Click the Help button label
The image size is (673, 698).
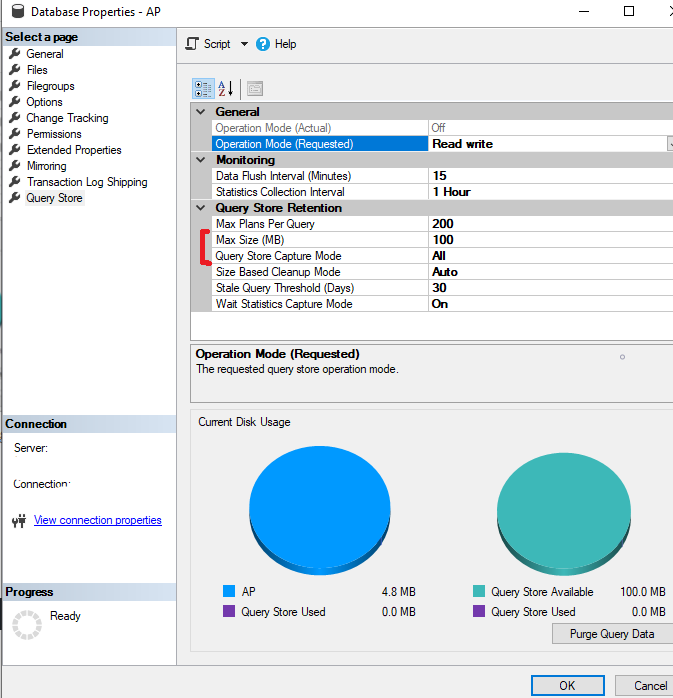tap(285, 44)
